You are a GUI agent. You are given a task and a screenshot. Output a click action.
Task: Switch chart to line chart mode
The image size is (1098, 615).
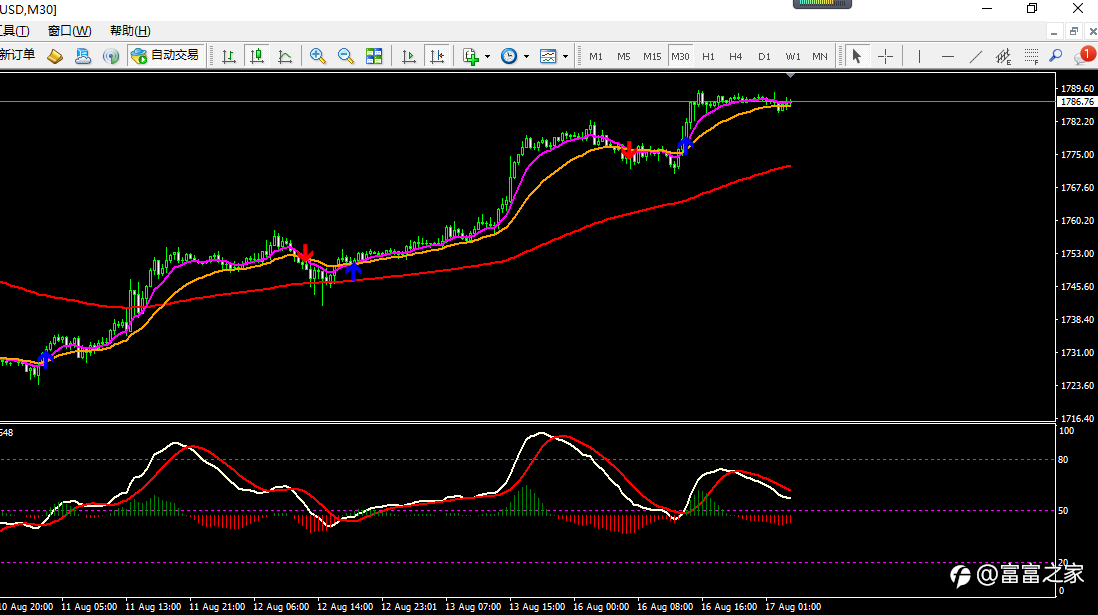[x=285, y=56]
